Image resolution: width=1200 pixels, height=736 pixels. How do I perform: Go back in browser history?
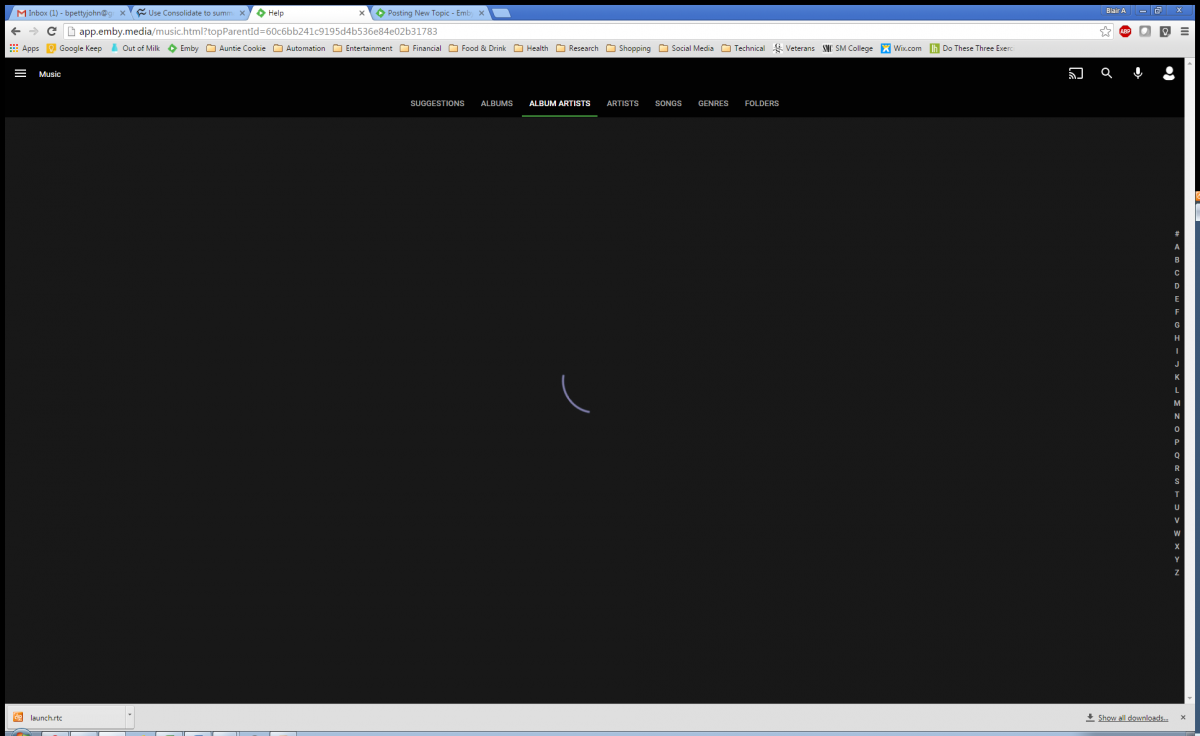click(x=15, y=31)
